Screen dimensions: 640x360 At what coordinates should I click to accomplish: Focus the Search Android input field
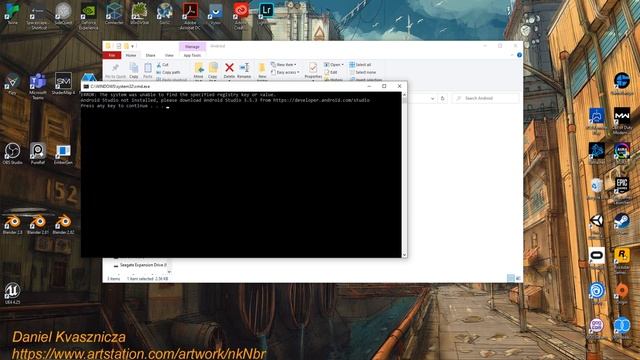click(486, 98)
